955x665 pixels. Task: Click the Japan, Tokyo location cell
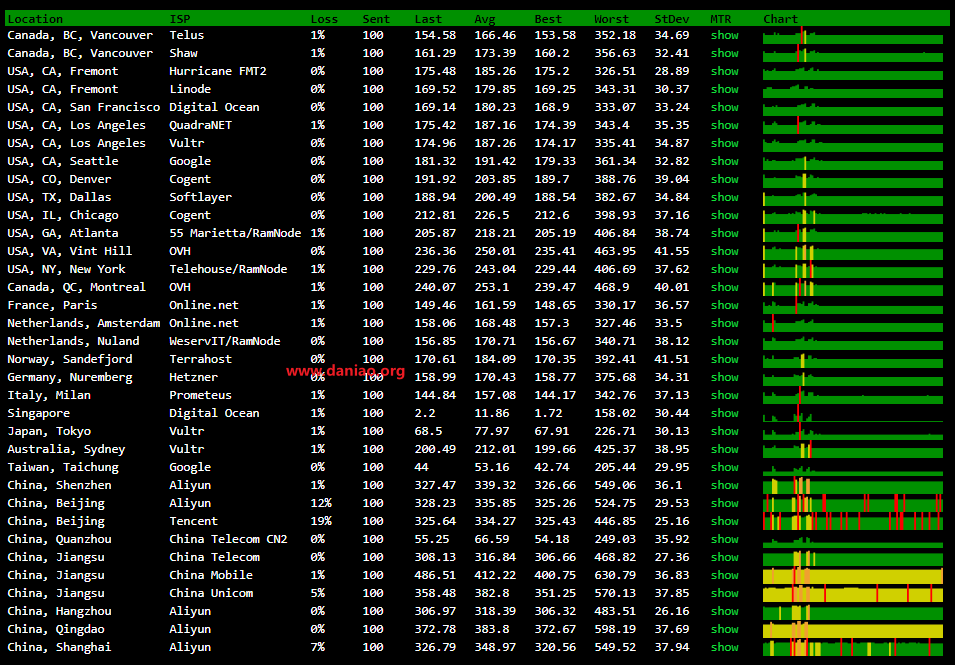49,431
